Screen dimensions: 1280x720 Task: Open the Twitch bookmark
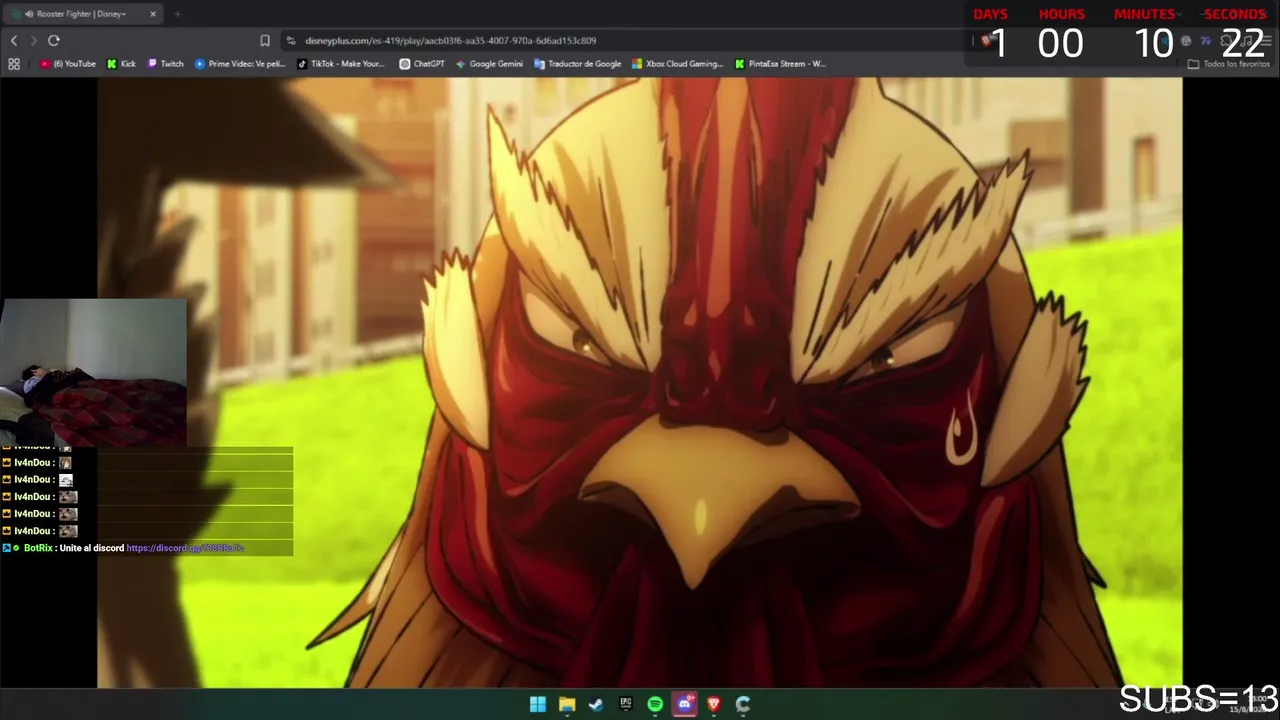(166, 64)
